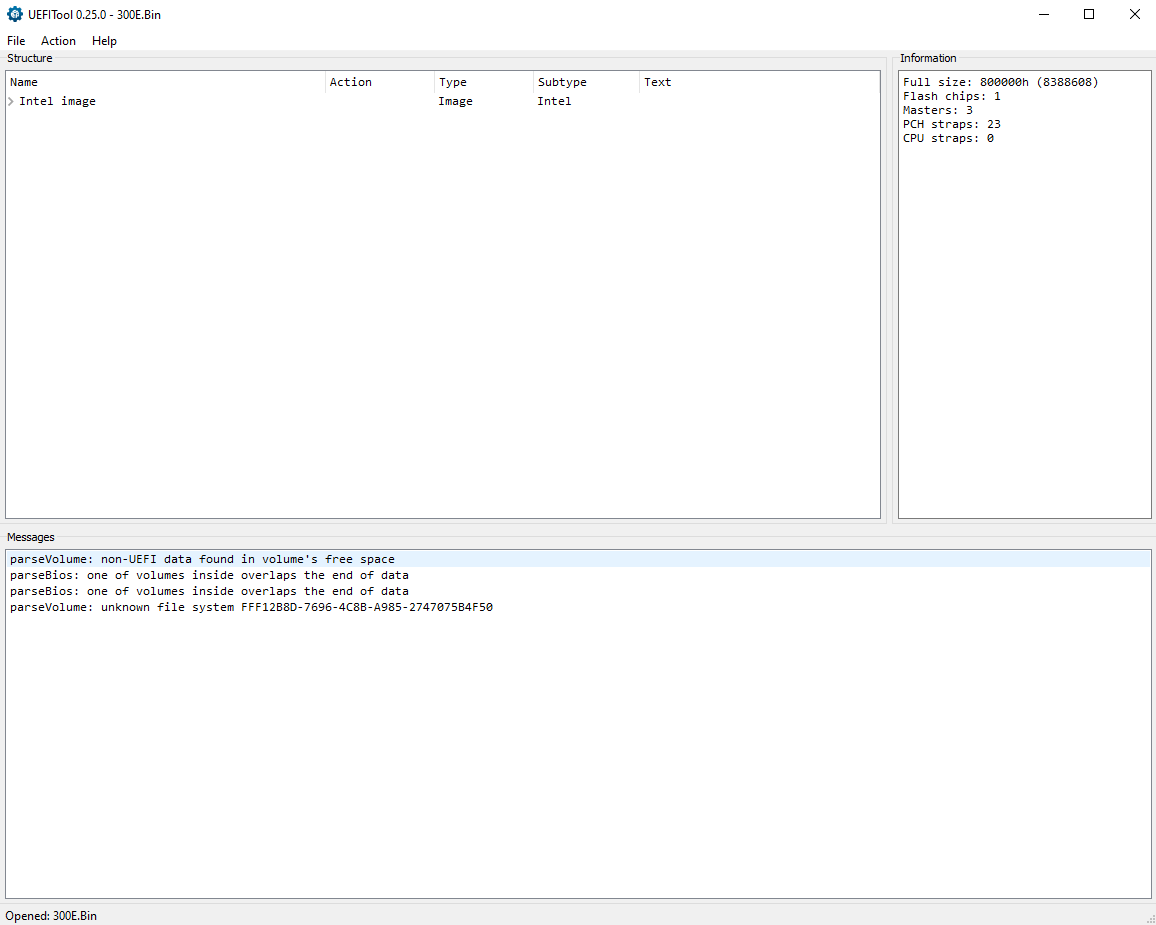
Task: Click the Name column header
Action: pos(166,82)
